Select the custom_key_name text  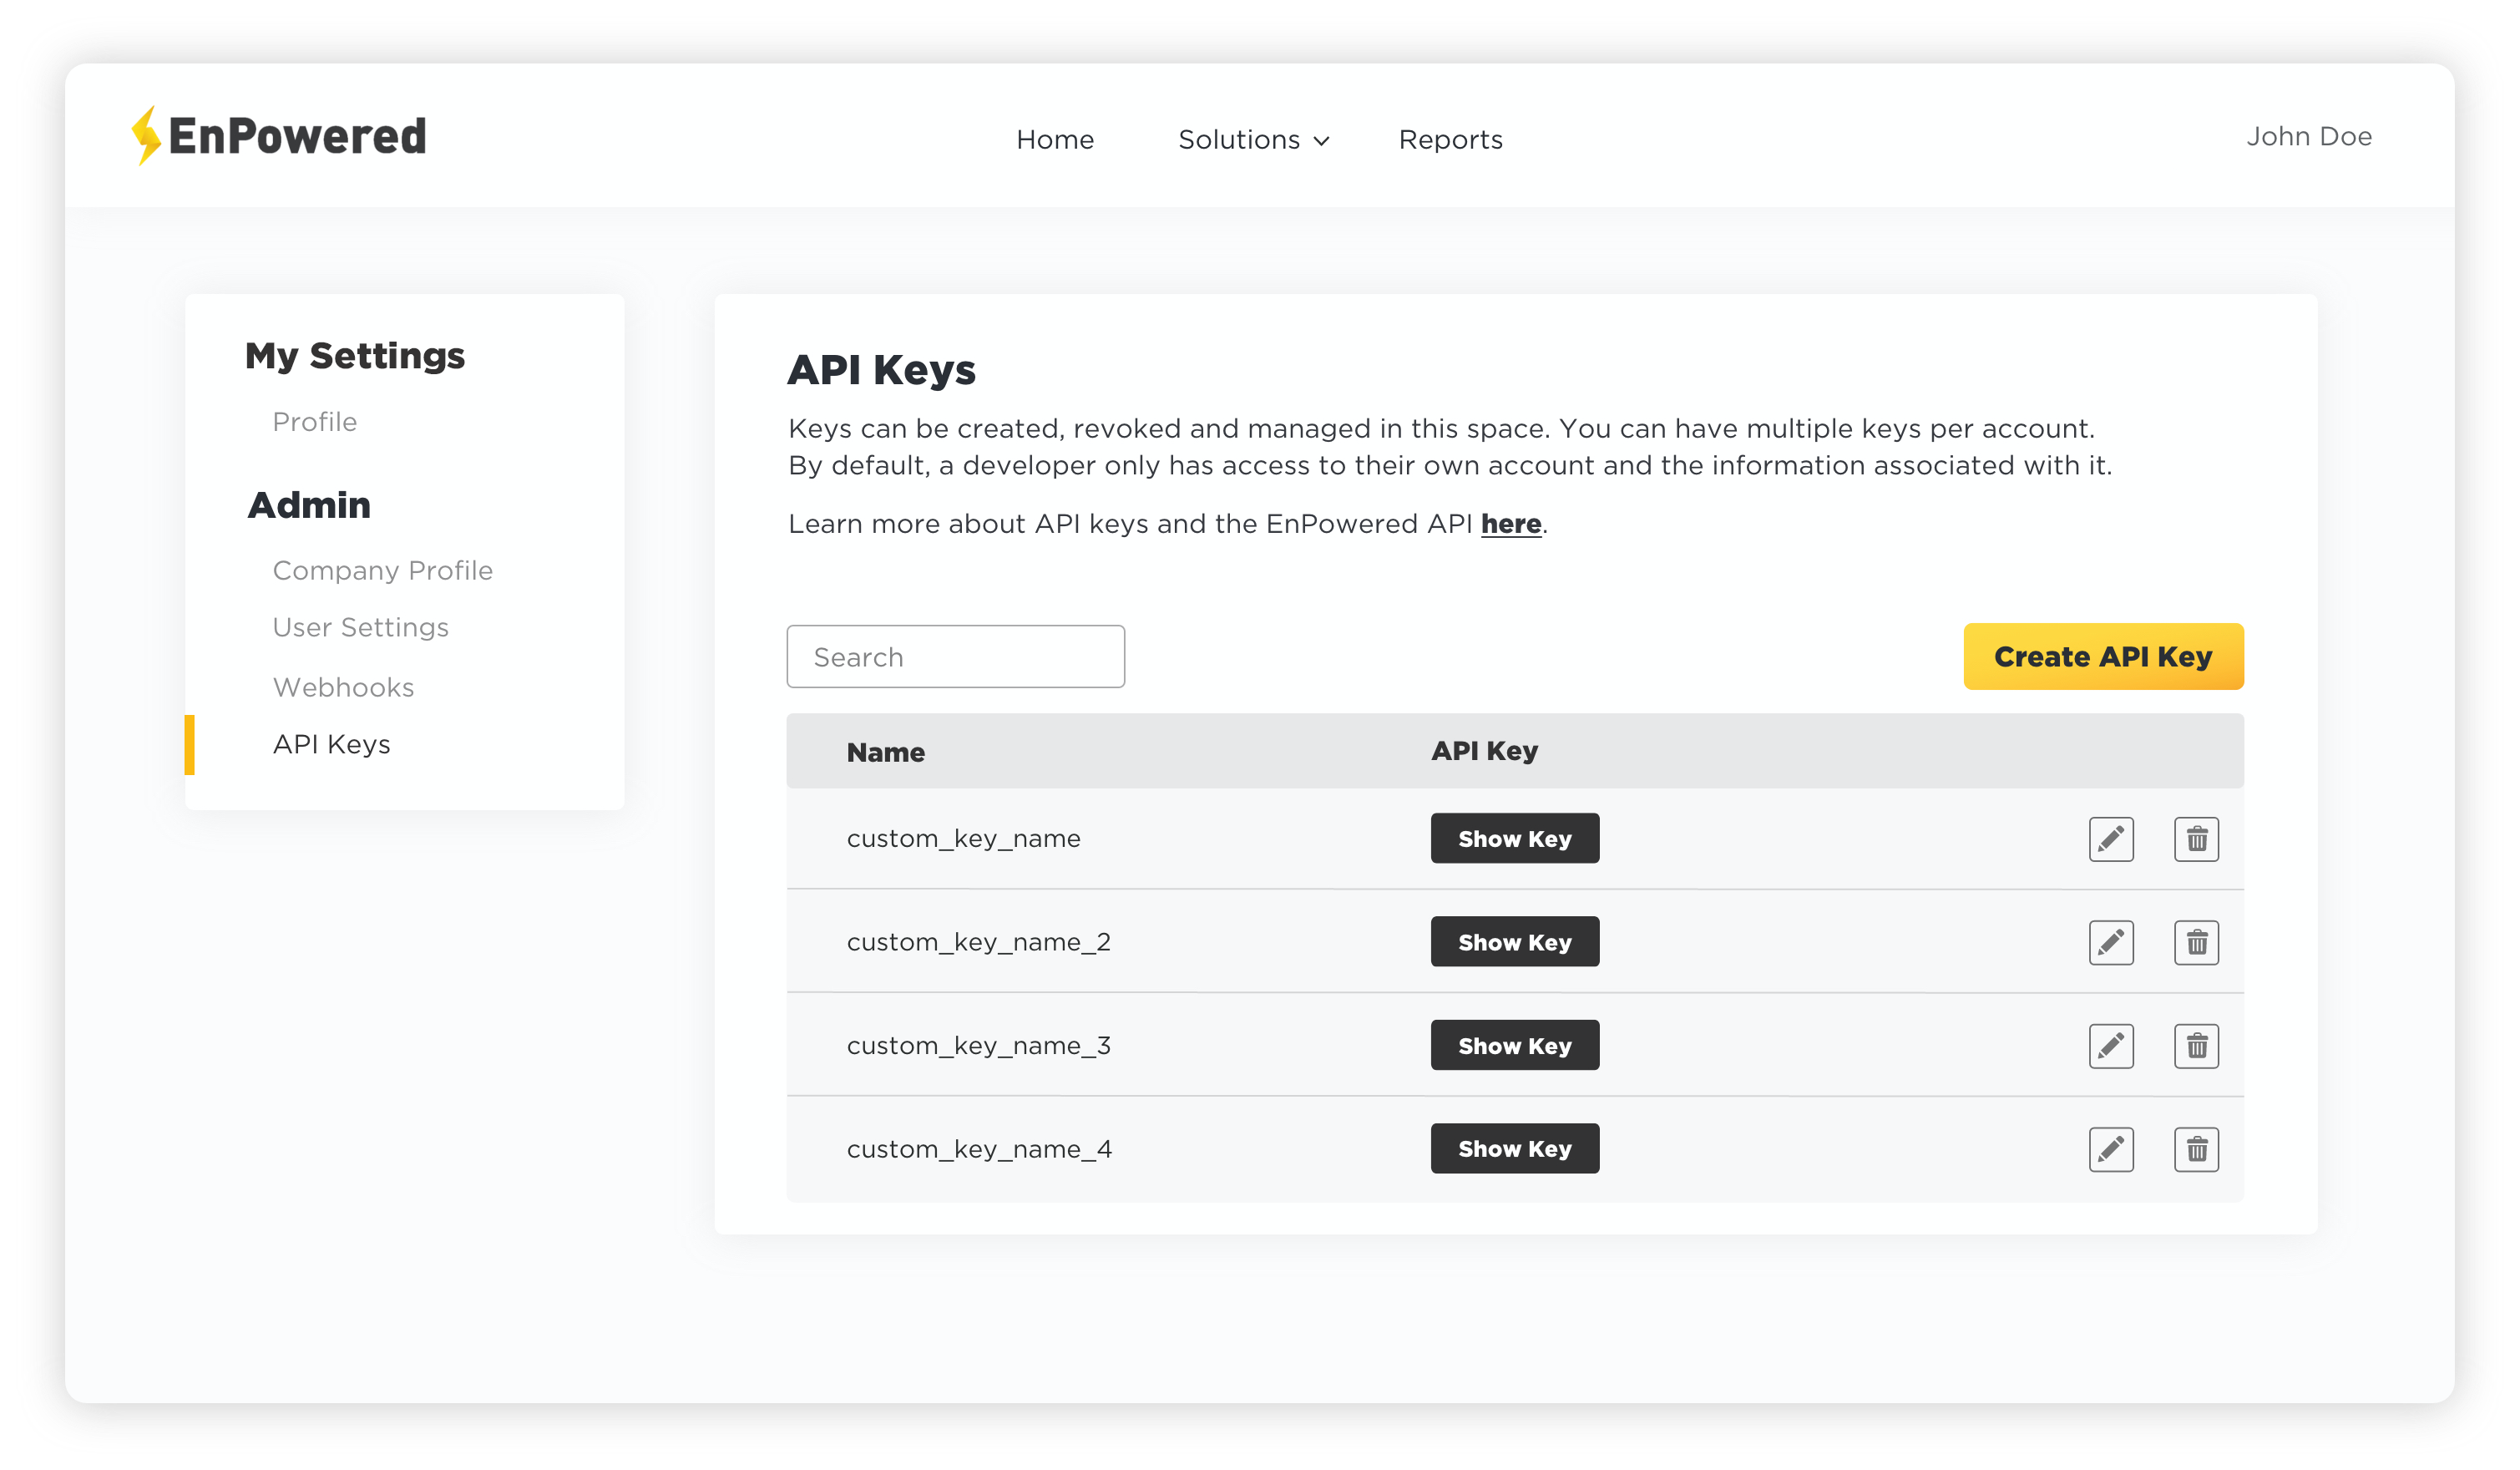click(x=963, y=839)
